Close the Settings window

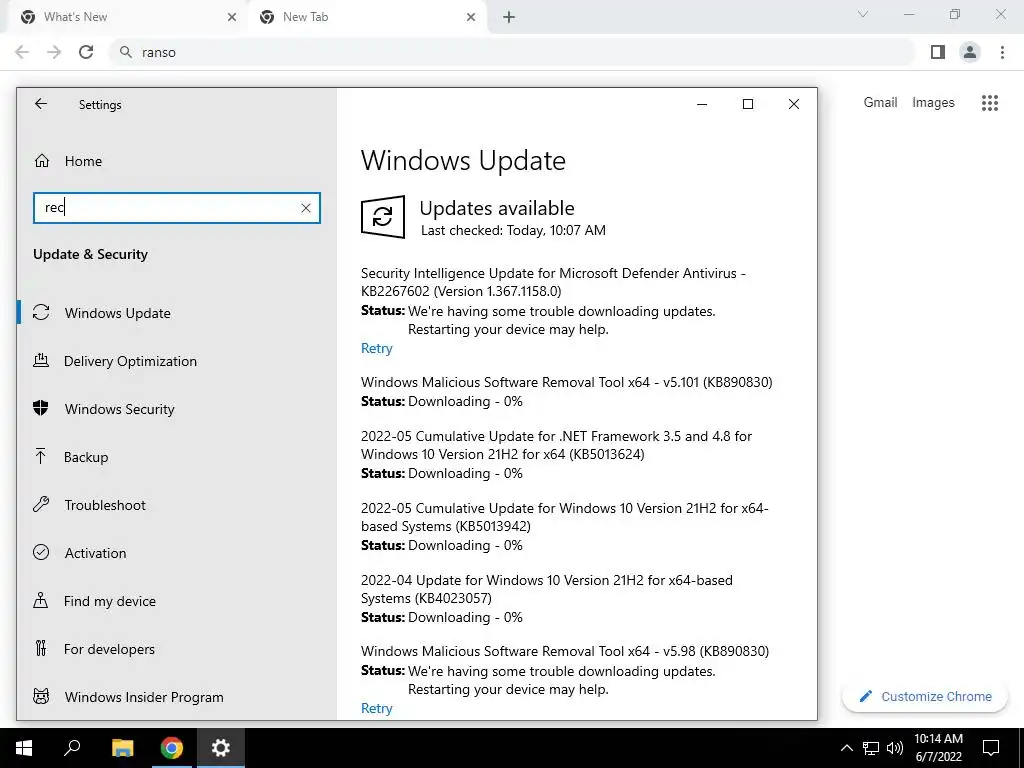pyautogui.click(x=793, y=104)
